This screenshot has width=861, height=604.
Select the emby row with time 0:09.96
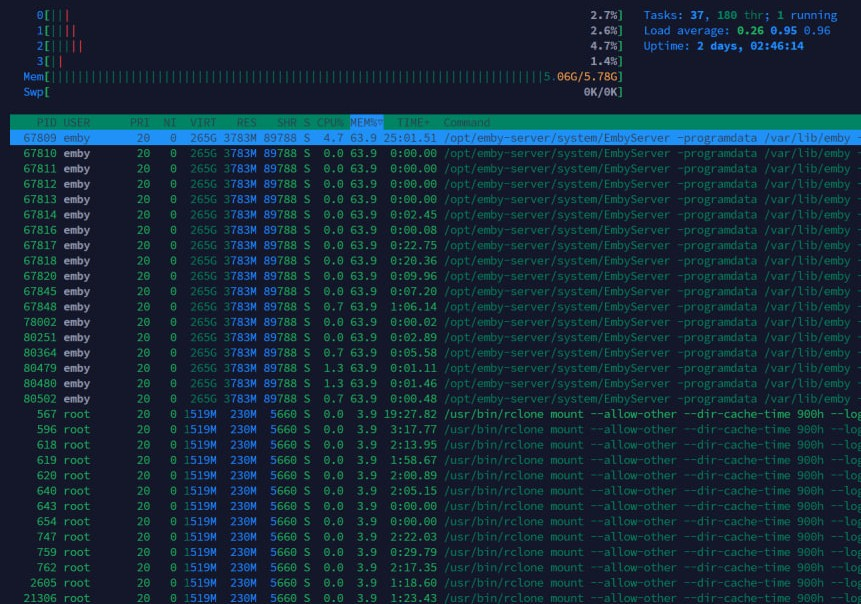435,276
